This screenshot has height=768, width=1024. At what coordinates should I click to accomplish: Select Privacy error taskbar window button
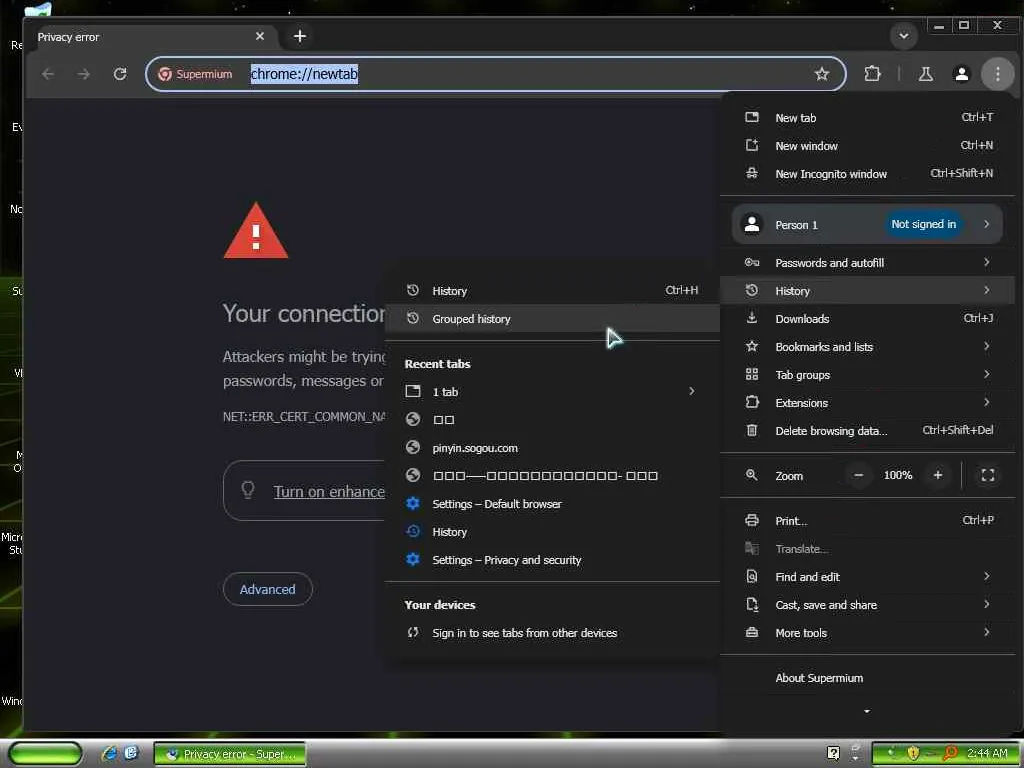click(230, 754)
